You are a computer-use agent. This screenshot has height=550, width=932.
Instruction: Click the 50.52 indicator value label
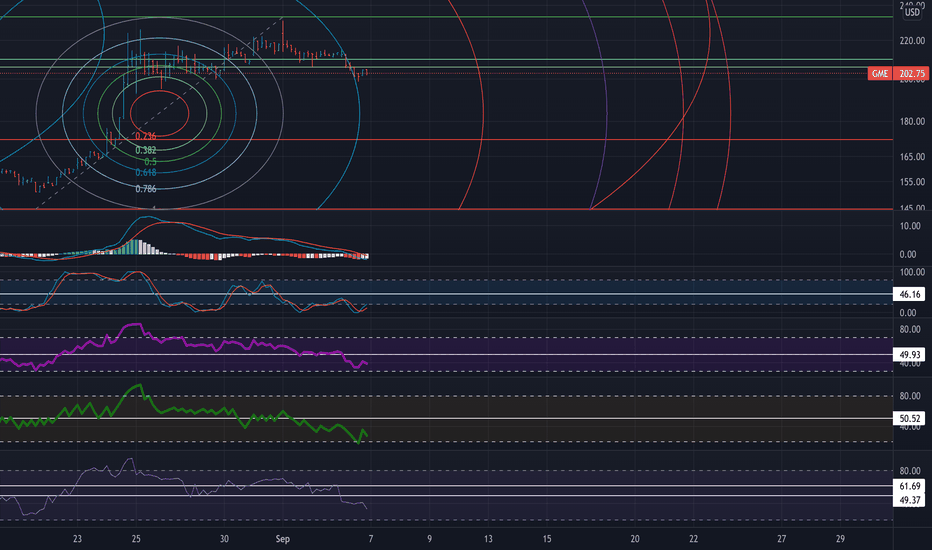click(909, 419)
